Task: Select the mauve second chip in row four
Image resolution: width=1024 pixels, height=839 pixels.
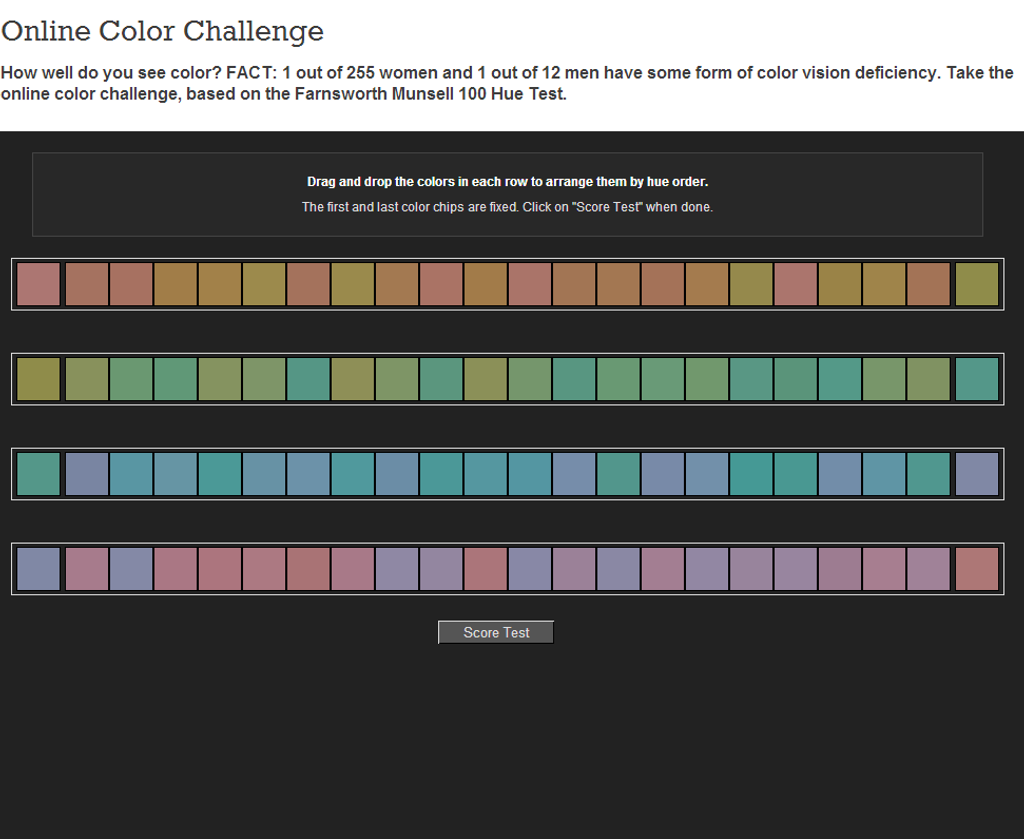Action: [x=87, y=569]
